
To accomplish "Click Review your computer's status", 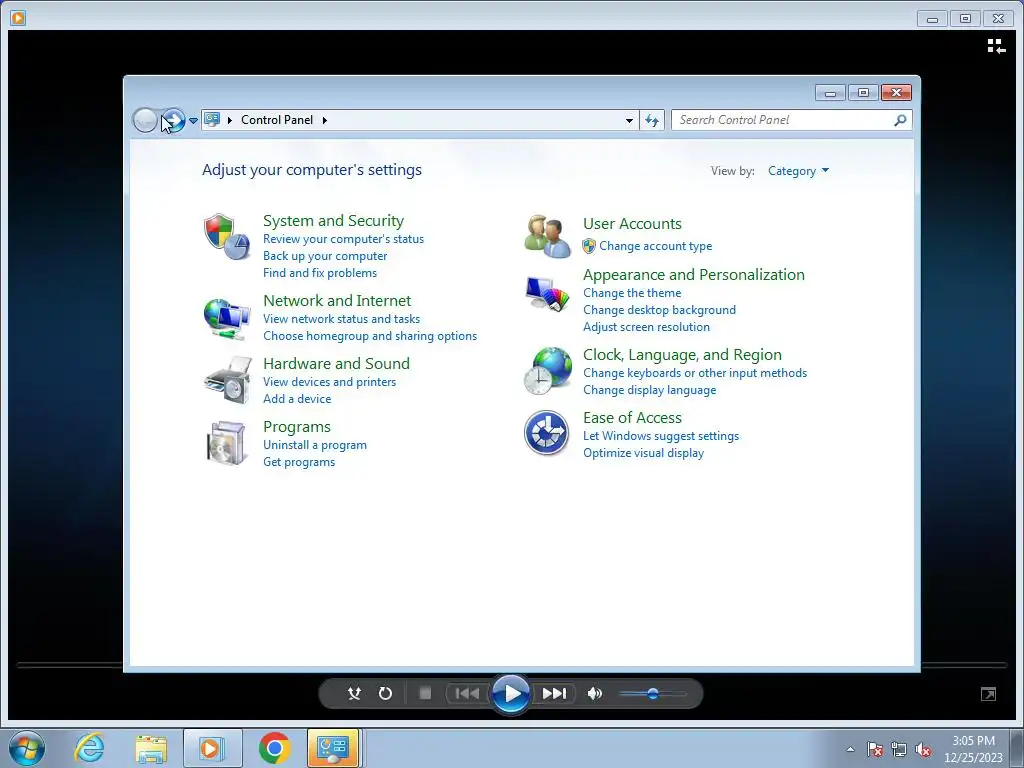I will coord(344,239).
